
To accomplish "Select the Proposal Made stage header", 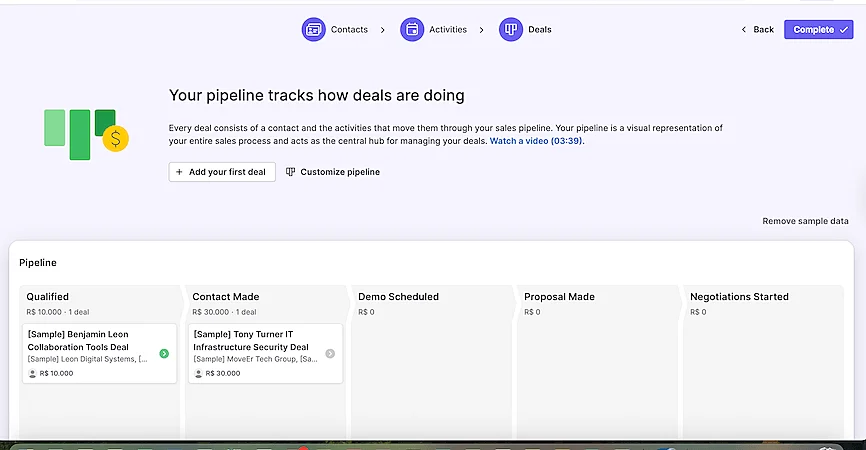I will pyautogui.click(x=559, y=297).
